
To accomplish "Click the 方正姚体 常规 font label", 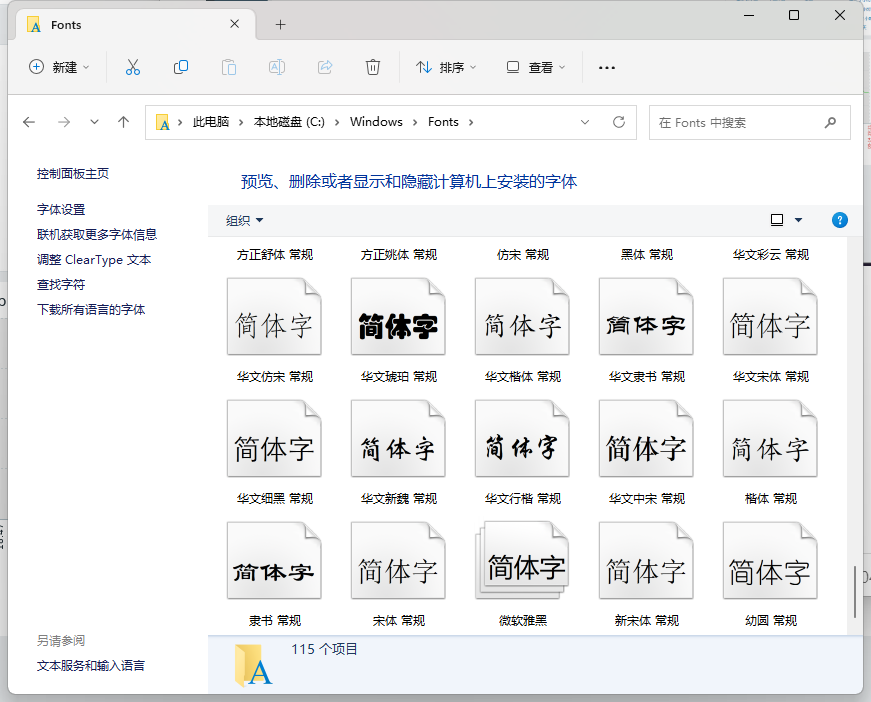I will [x=398, y=255].
